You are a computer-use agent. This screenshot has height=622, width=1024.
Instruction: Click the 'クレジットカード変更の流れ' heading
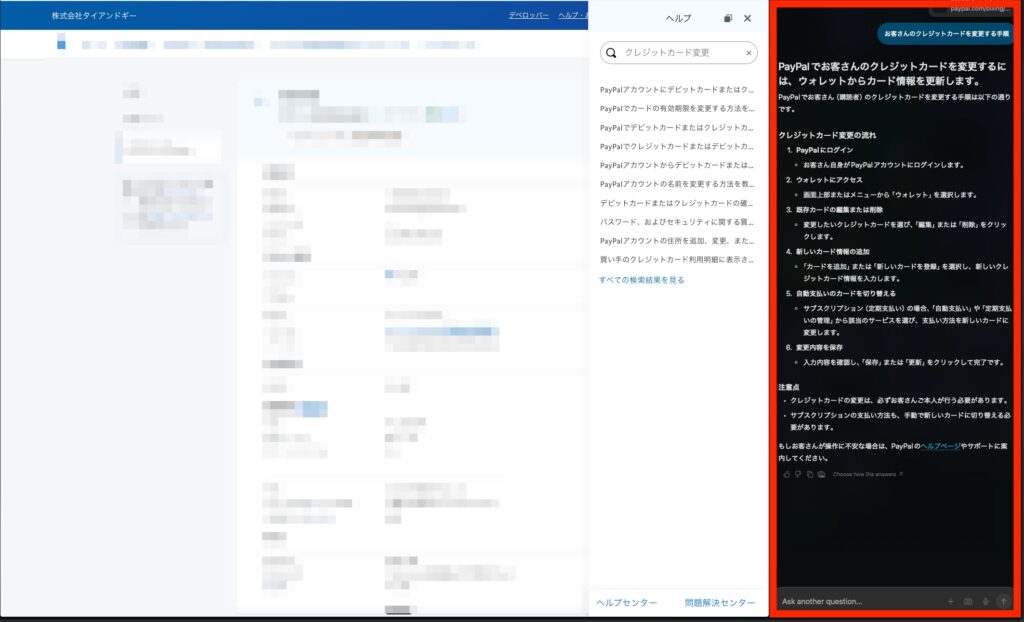point(827,135)
